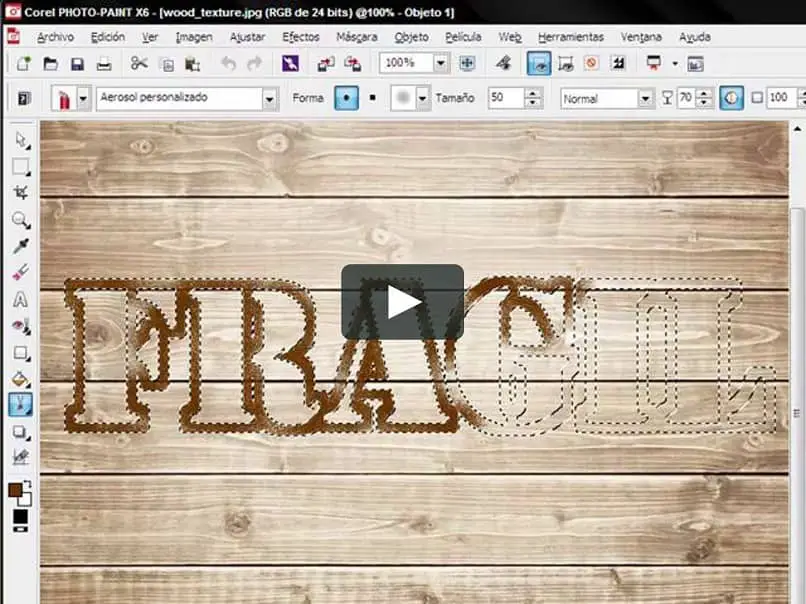Viewport: 806px width, 604px height.
Task: Select the Eraser tool
Action: 21,272
